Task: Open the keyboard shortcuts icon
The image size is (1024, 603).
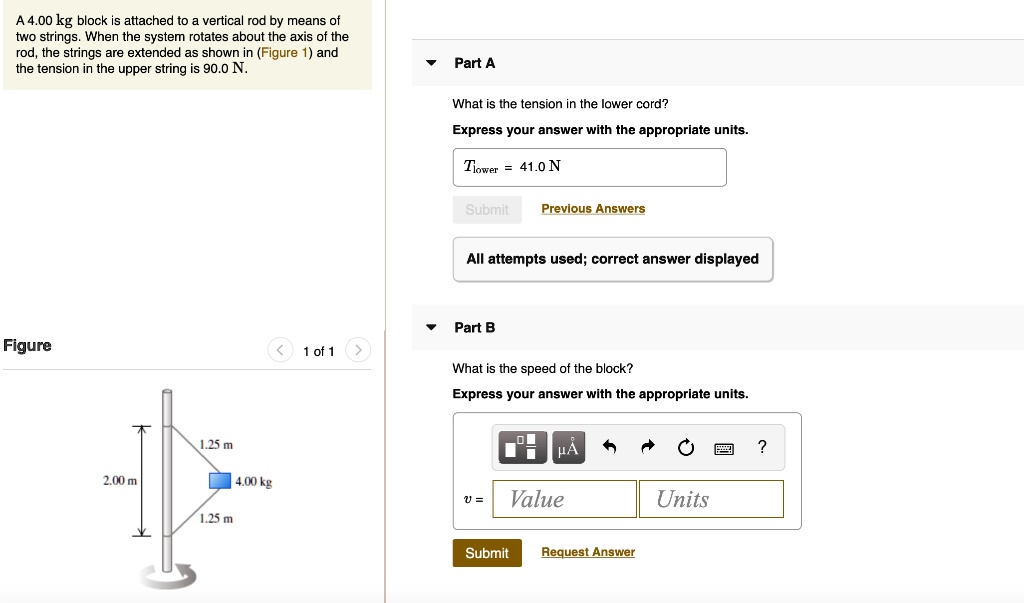Action: point(724,448)
